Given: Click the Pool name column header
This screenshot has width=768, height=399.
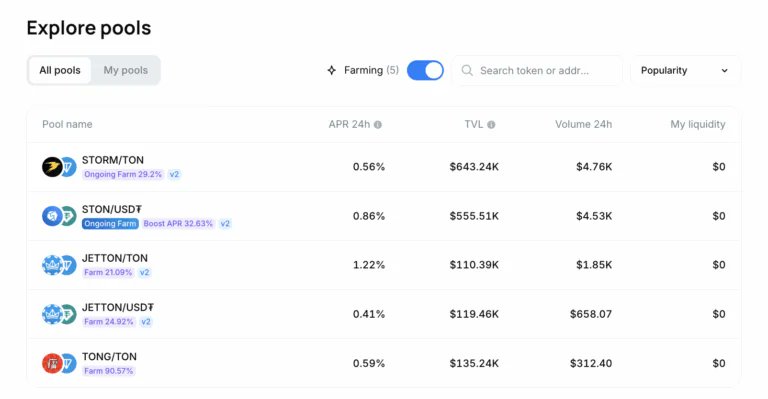Looking at the screenshot, I should pyautogui.click(x=67, y=124).
